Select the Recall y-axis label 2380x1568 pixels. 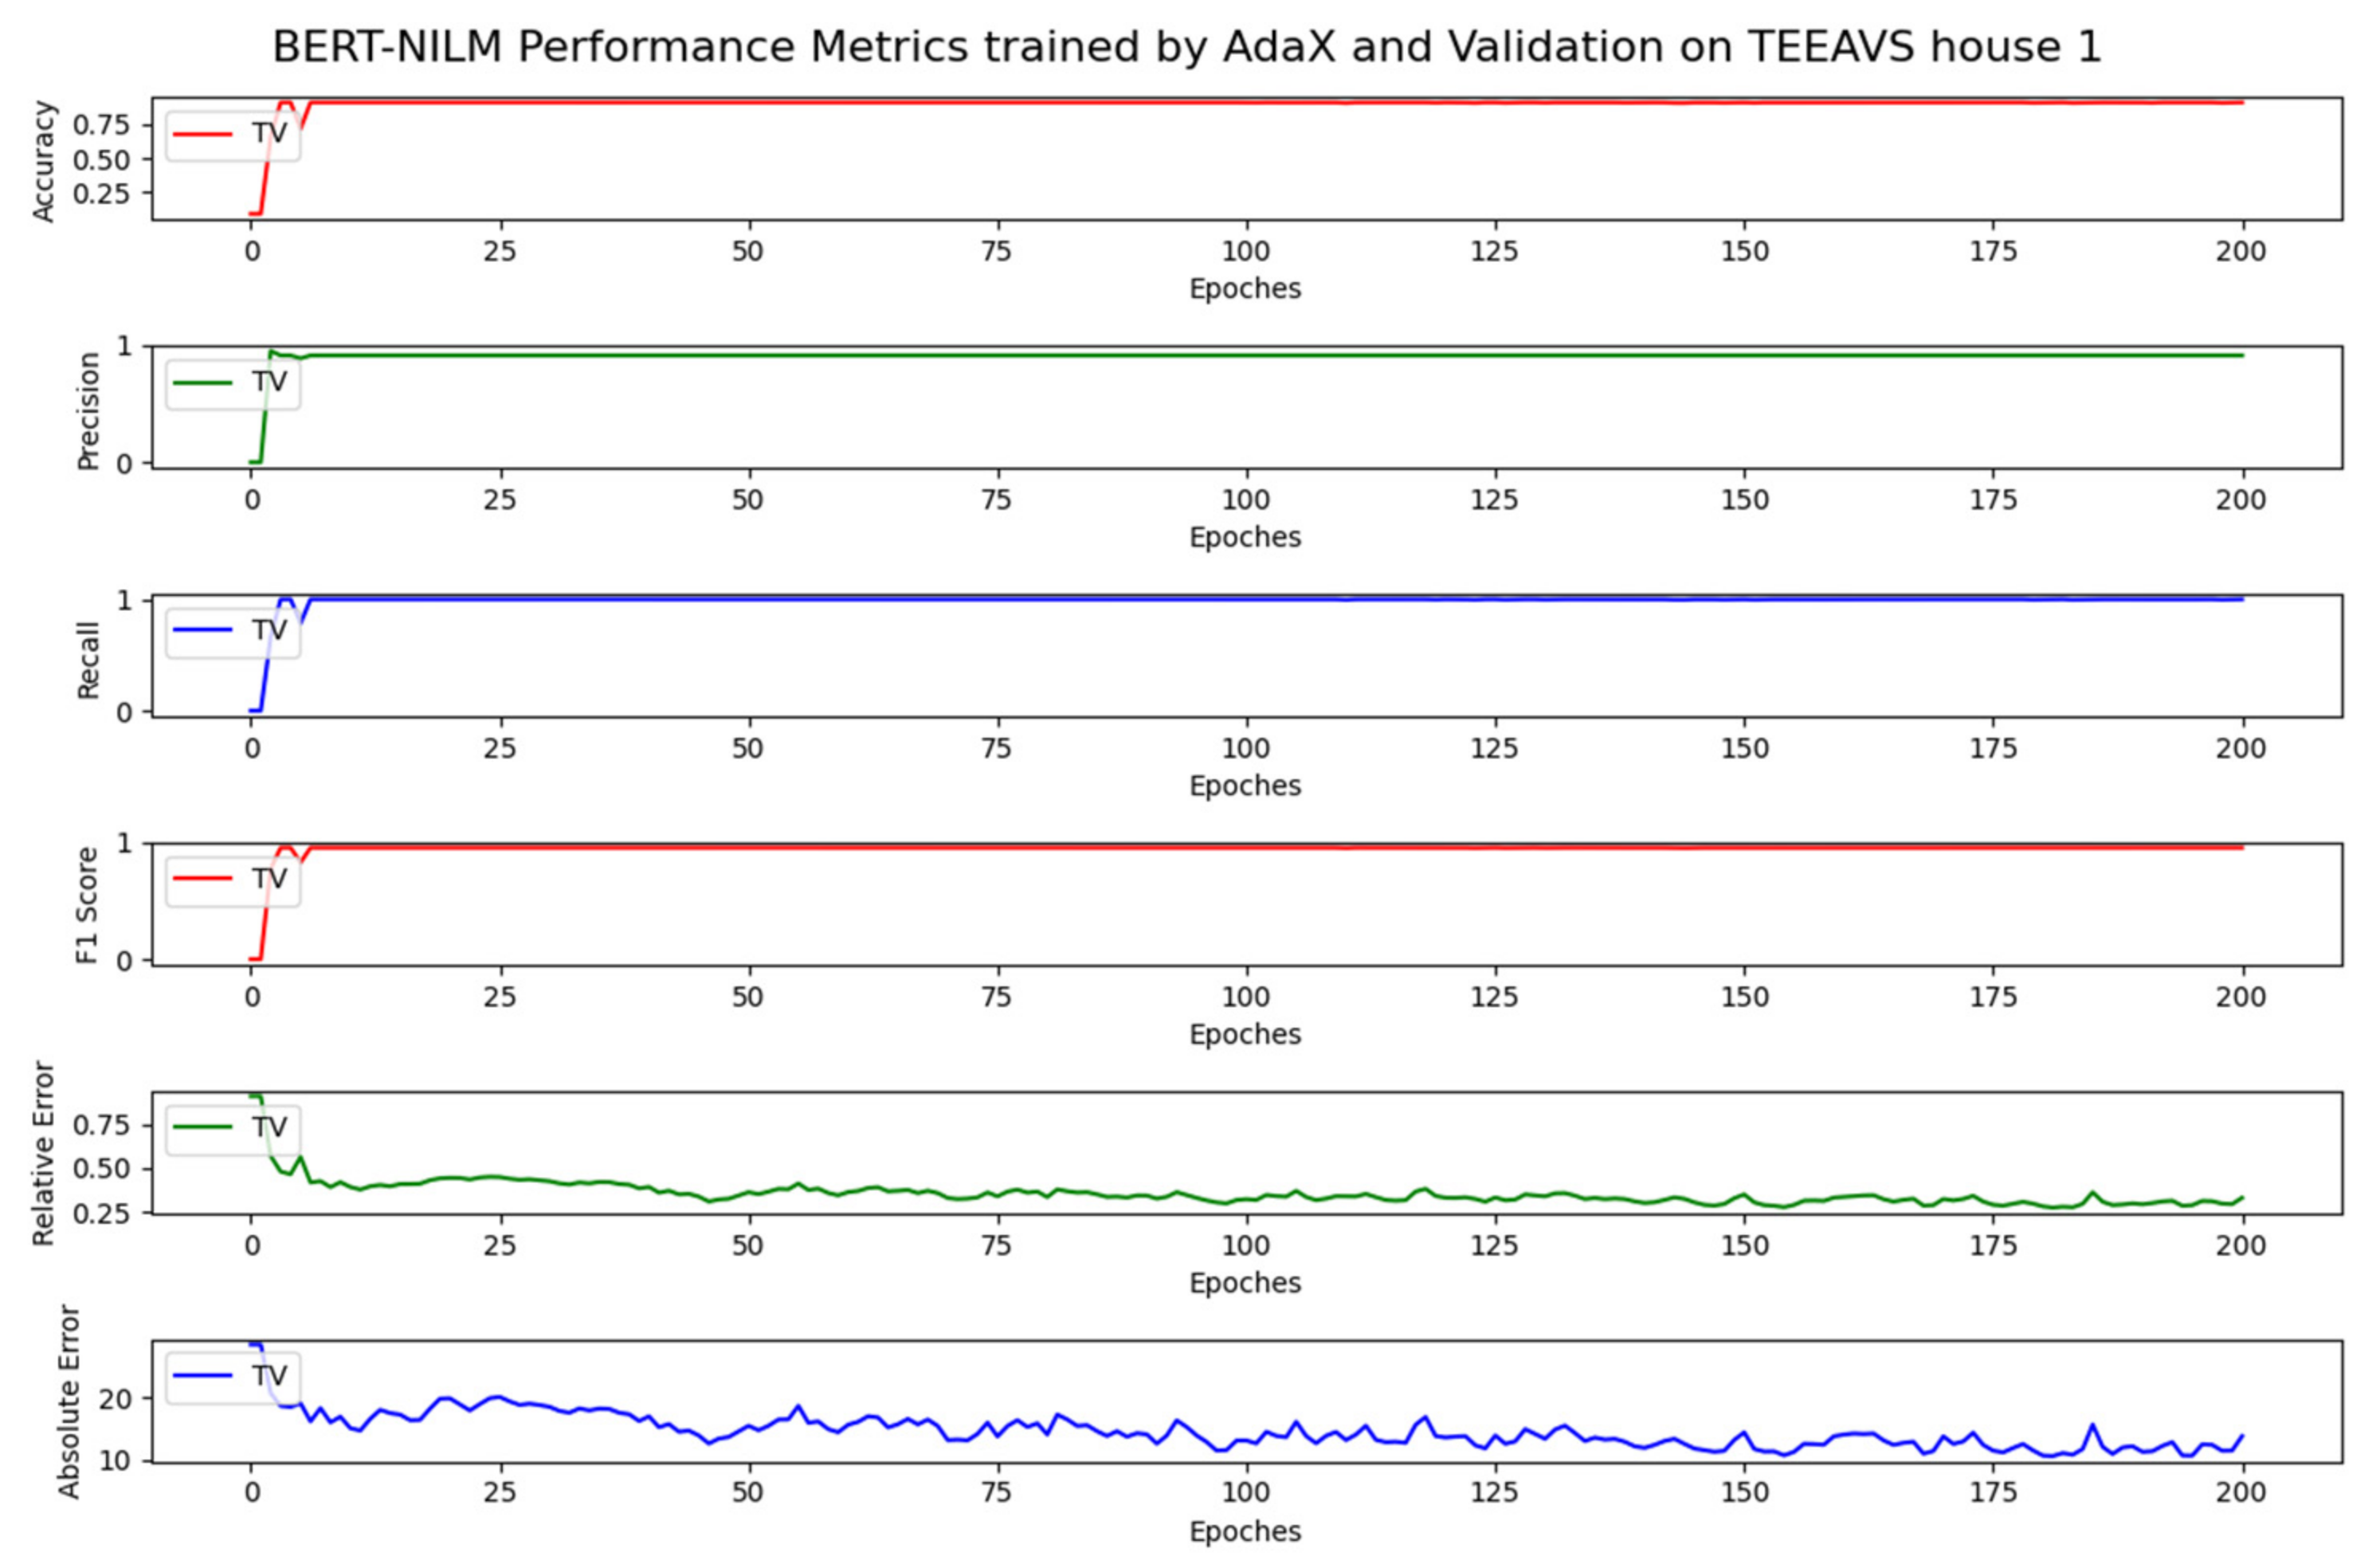coord(89,659)
